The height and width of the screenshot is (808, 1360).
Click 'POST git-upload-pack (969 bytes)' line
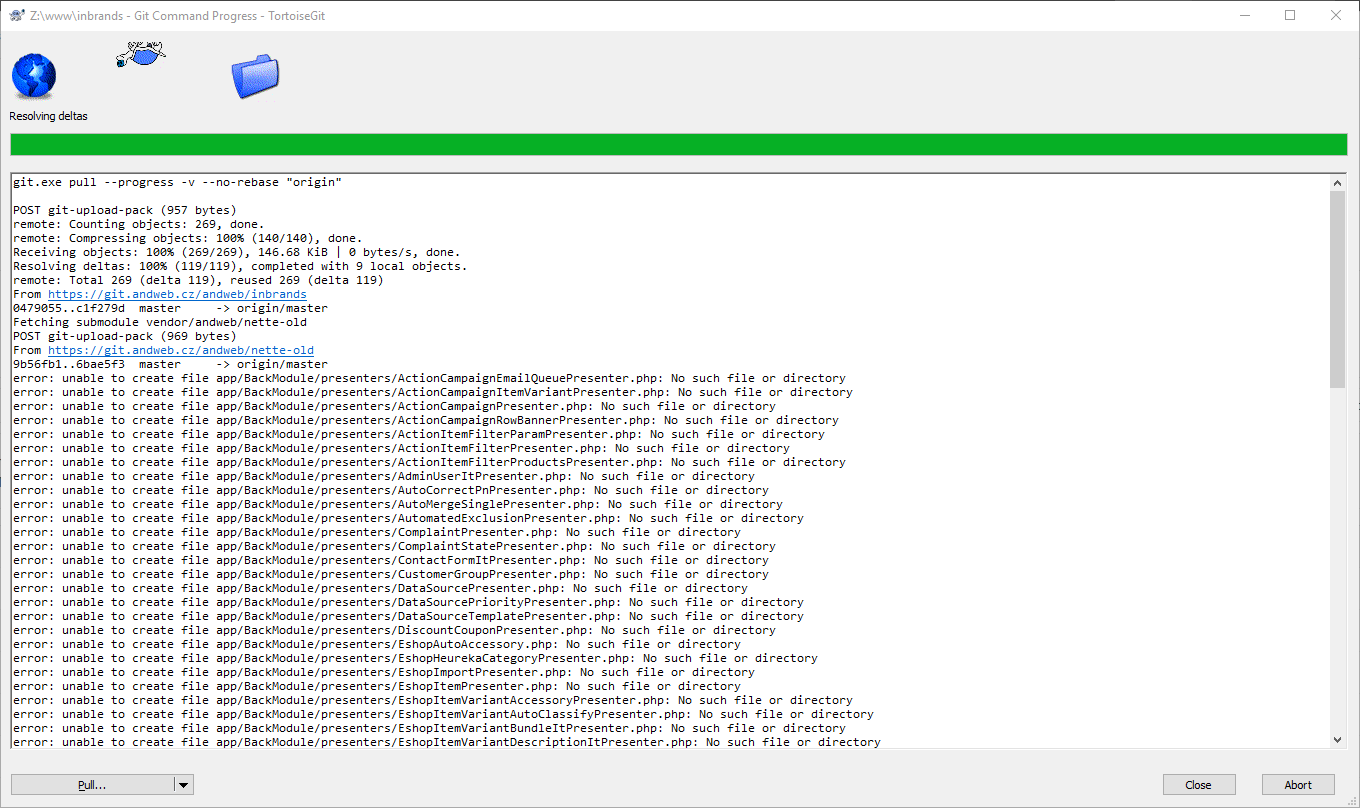pos(125,337)
